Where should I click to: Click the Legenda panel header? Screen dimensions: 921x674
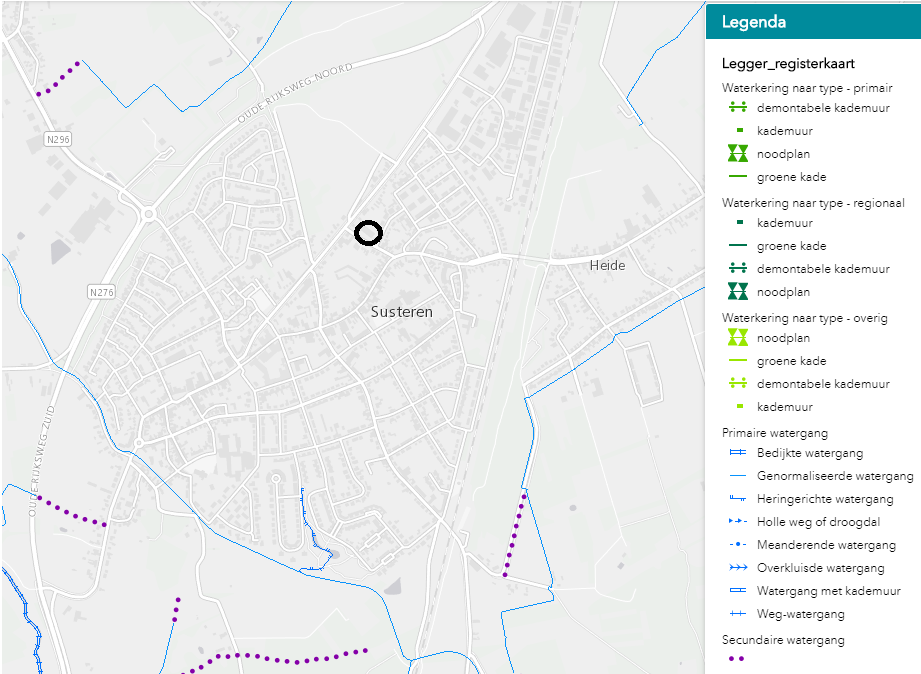(x=814, y=22)
